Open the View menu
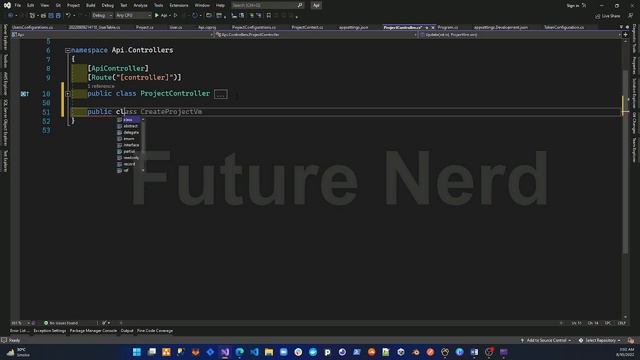 point(44,5)
